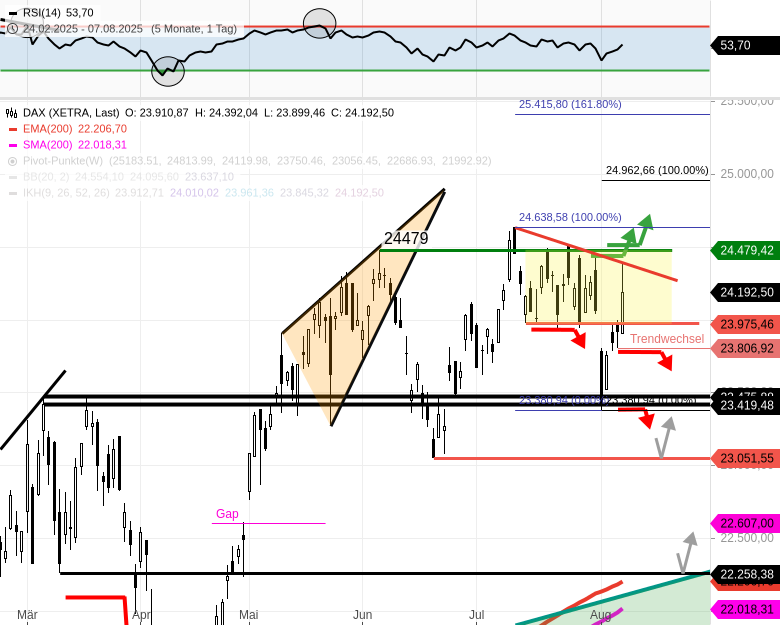Click the 25.000,00 price axis label
The height and width of the screenshot is (625, 780).
pyautogui.click(x=747, y=174)
